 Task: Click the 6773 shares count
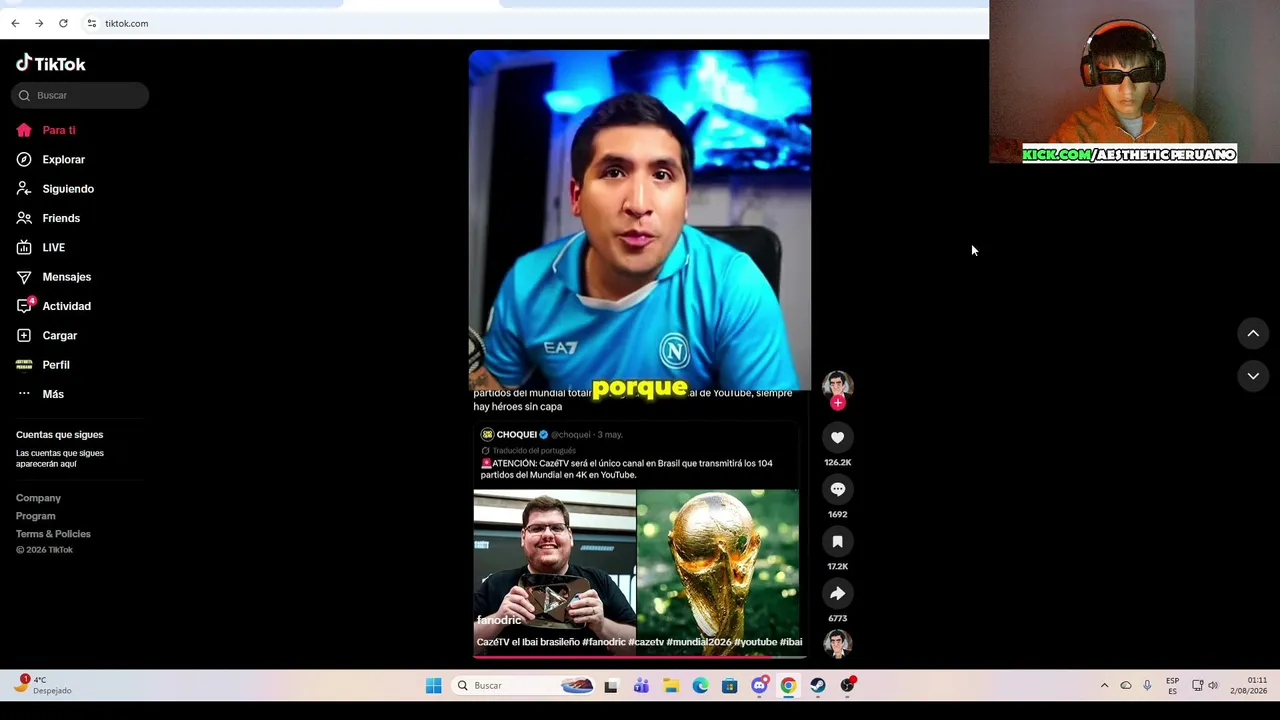838,619
